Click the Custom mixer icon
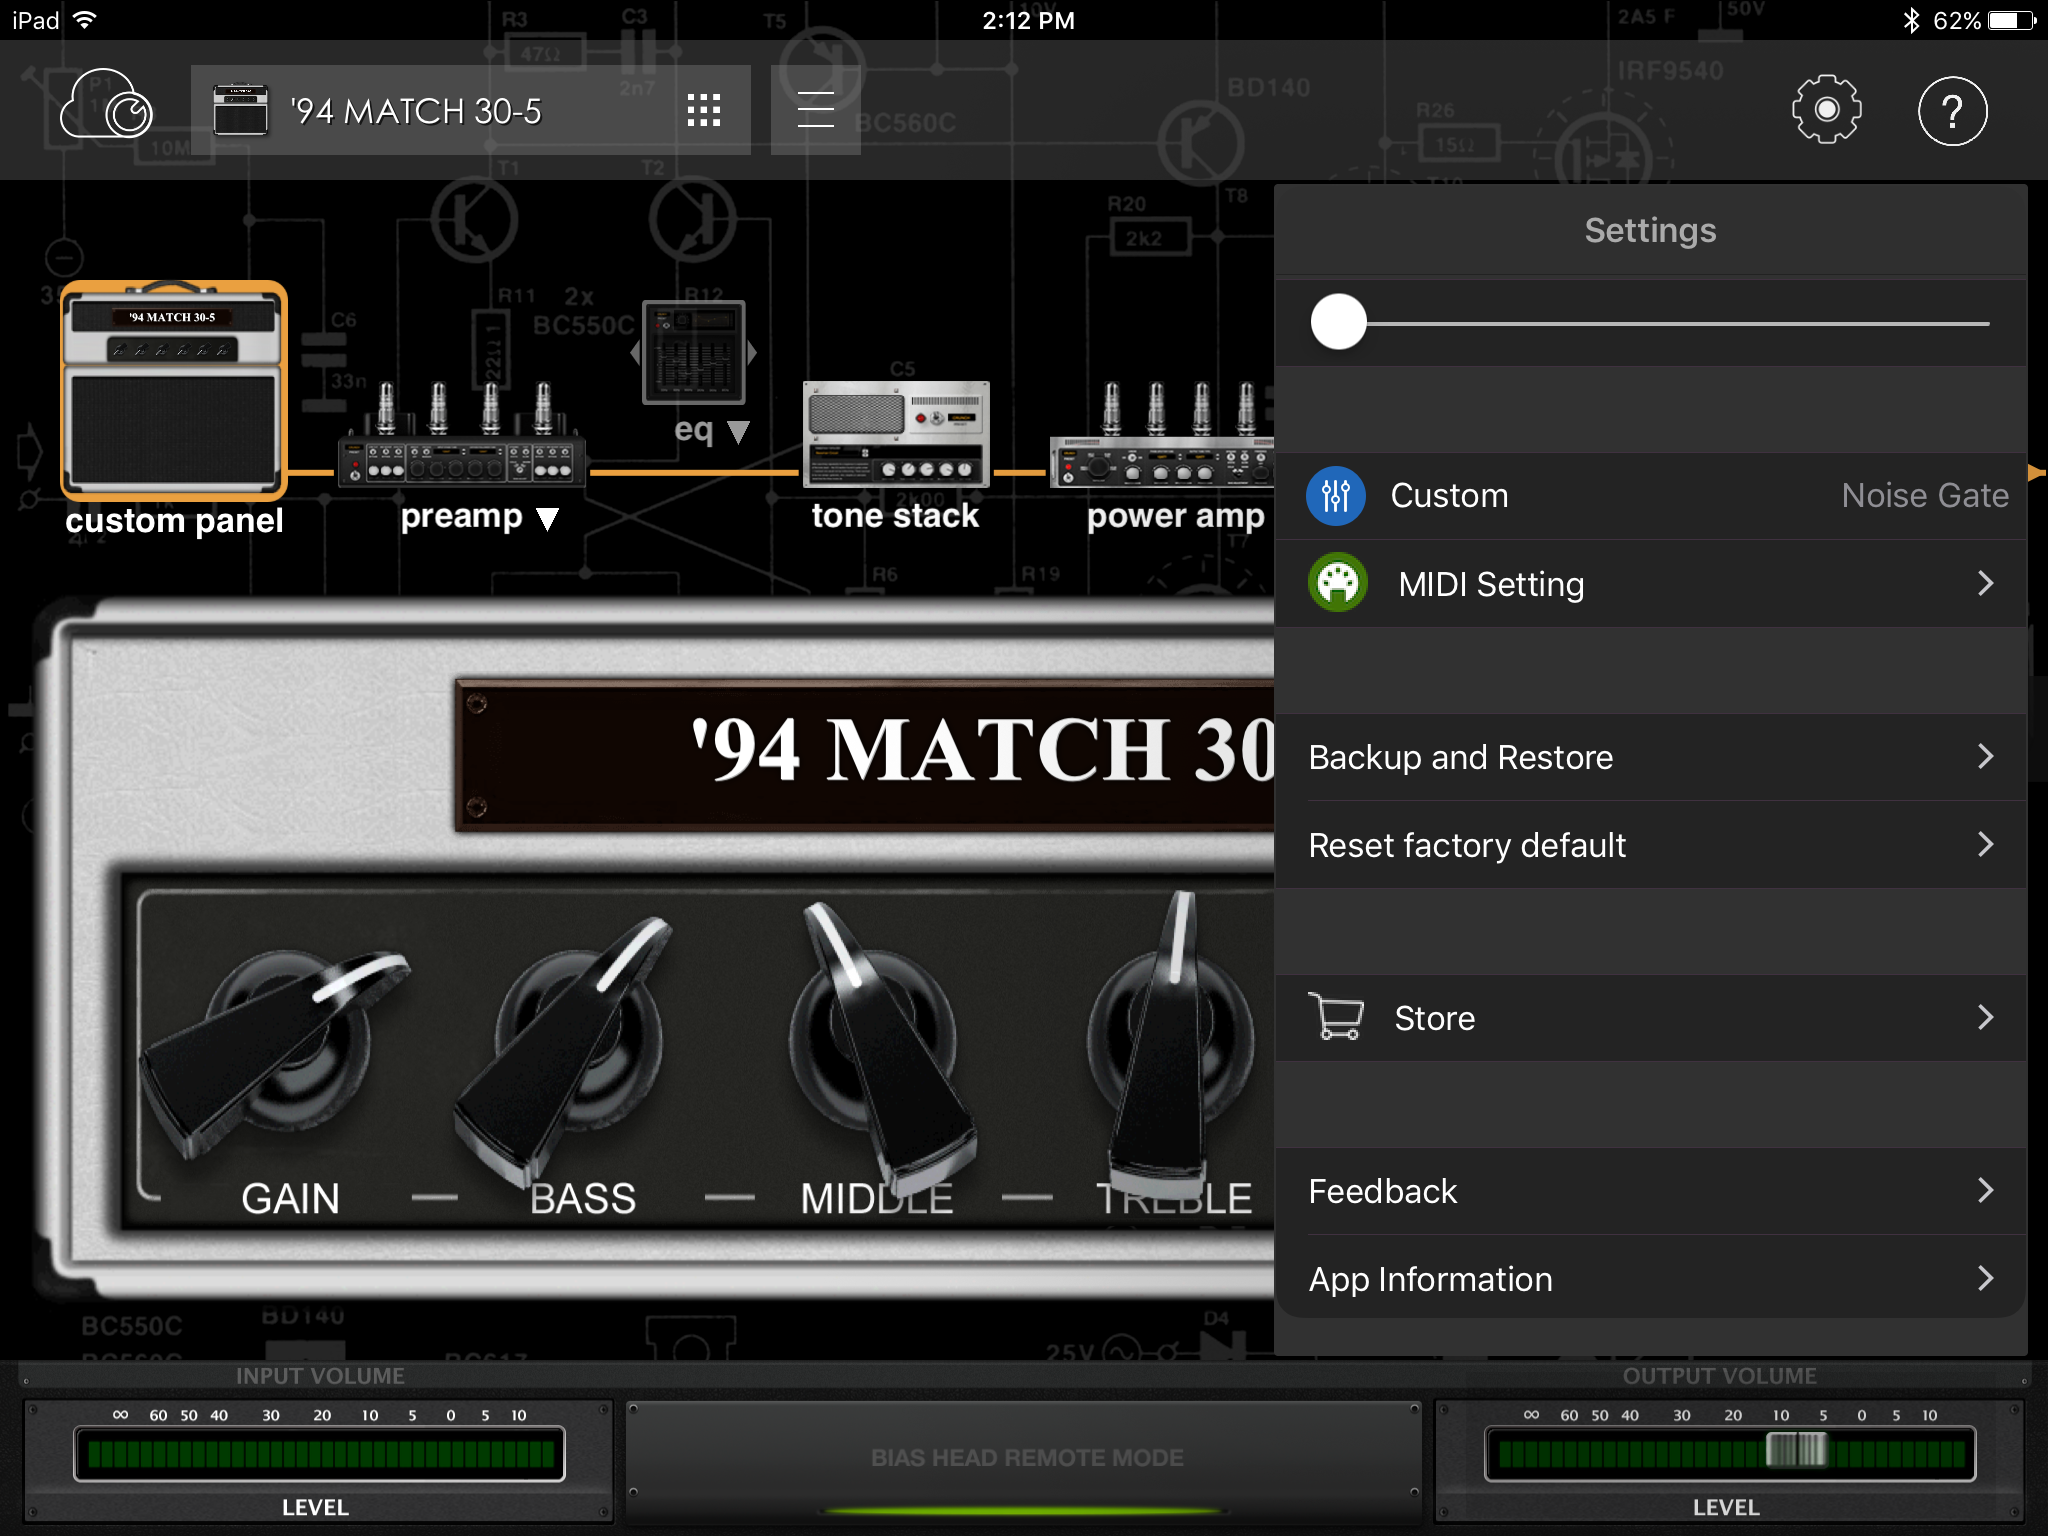The height and width of the screenshot is (1536, 2048). pyautogui.click(x=1336, y=496)
